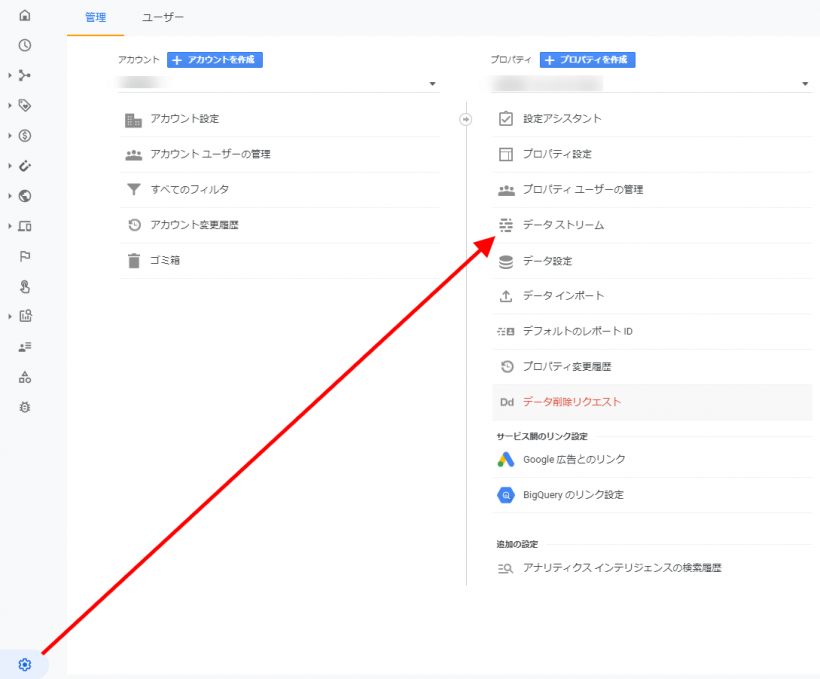Image resolution: width=820 pixels, height=679 pixels.
Task: Select the Realtime clock icon
Action: pos(24,45)
